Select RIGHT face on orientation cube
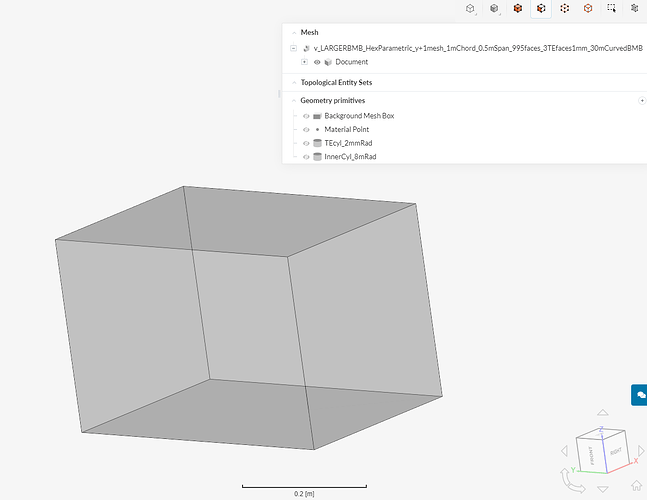The image size is (647, 500). pyautogui.click(x=616, y=451)
